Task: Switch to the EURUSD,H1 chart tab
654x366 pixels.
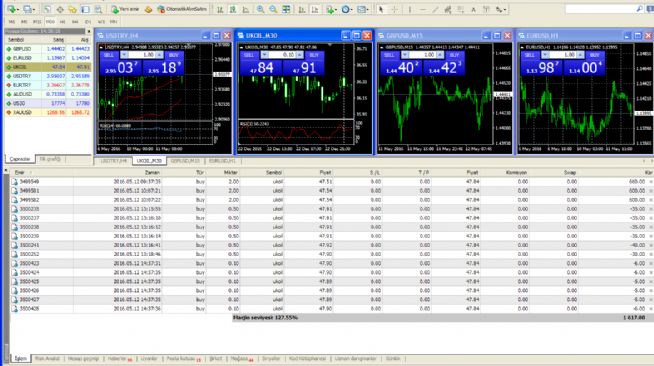Action: pyautogui.click(x=222, y=161)
